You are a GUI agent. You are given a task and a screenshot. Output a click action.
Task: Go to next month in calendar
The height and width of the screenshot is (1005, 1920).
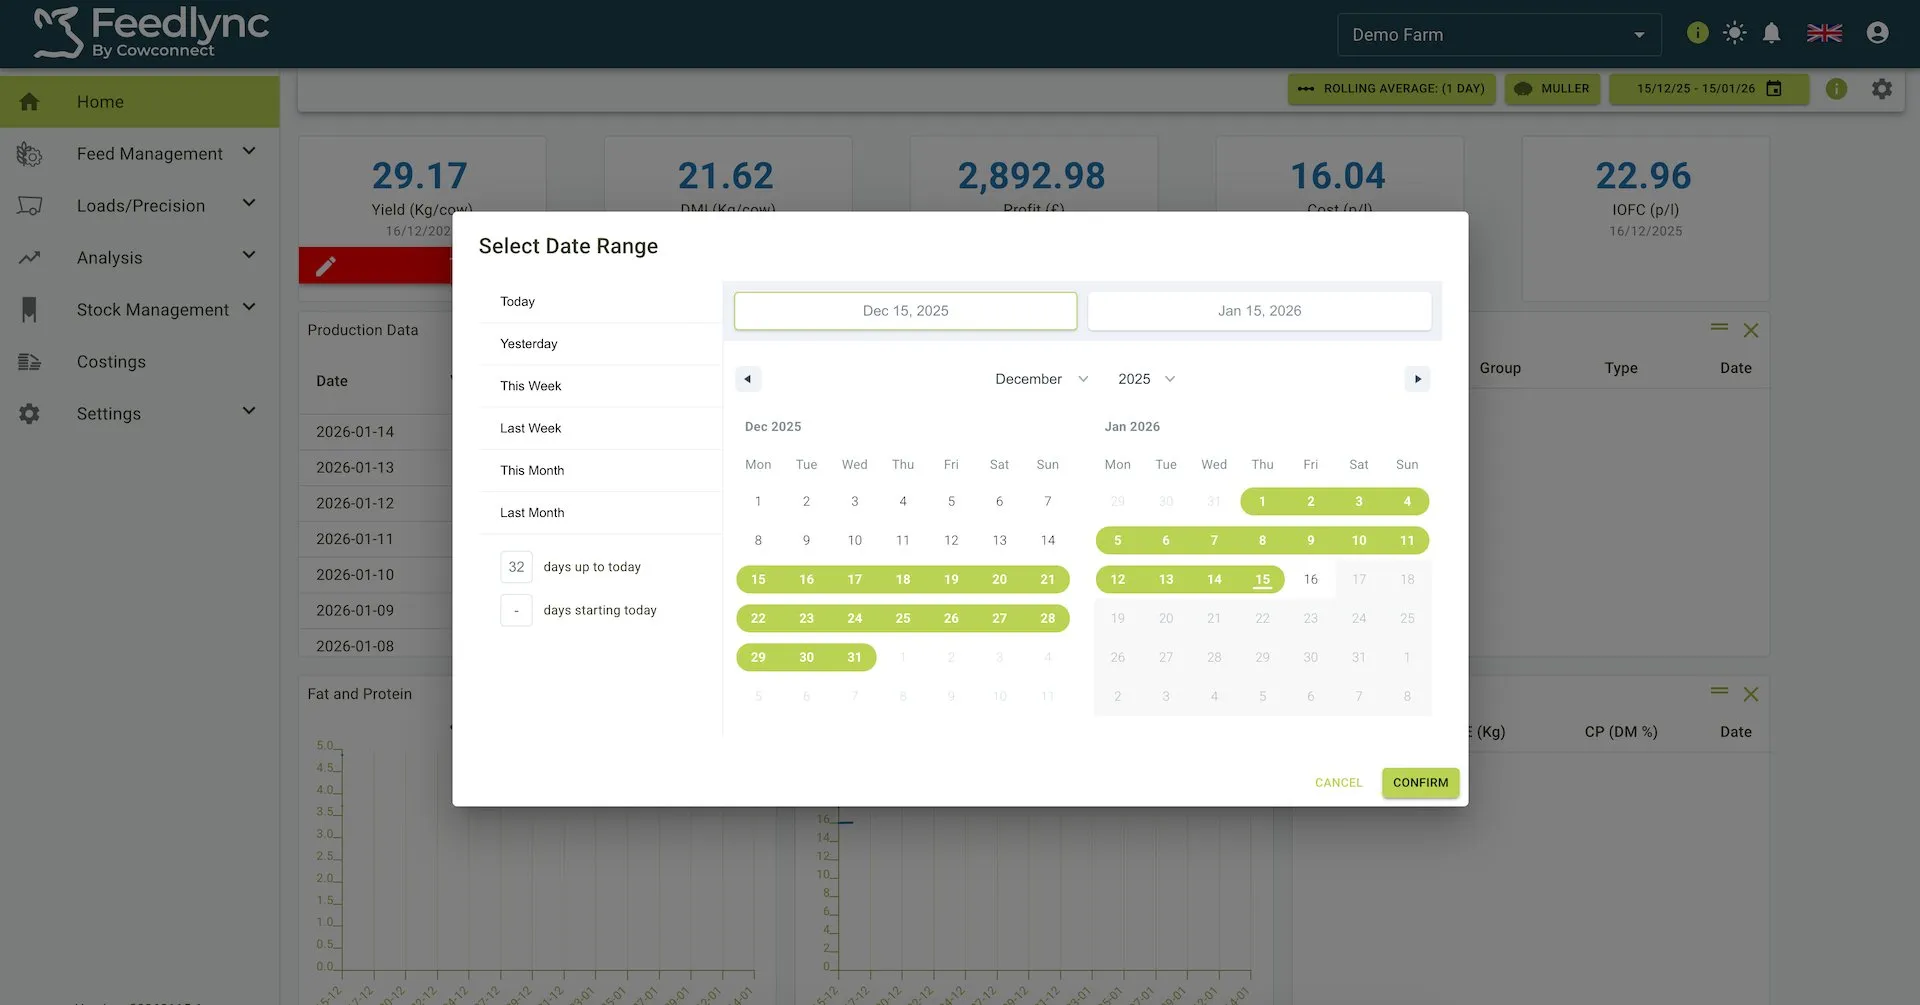point(1417,379)
